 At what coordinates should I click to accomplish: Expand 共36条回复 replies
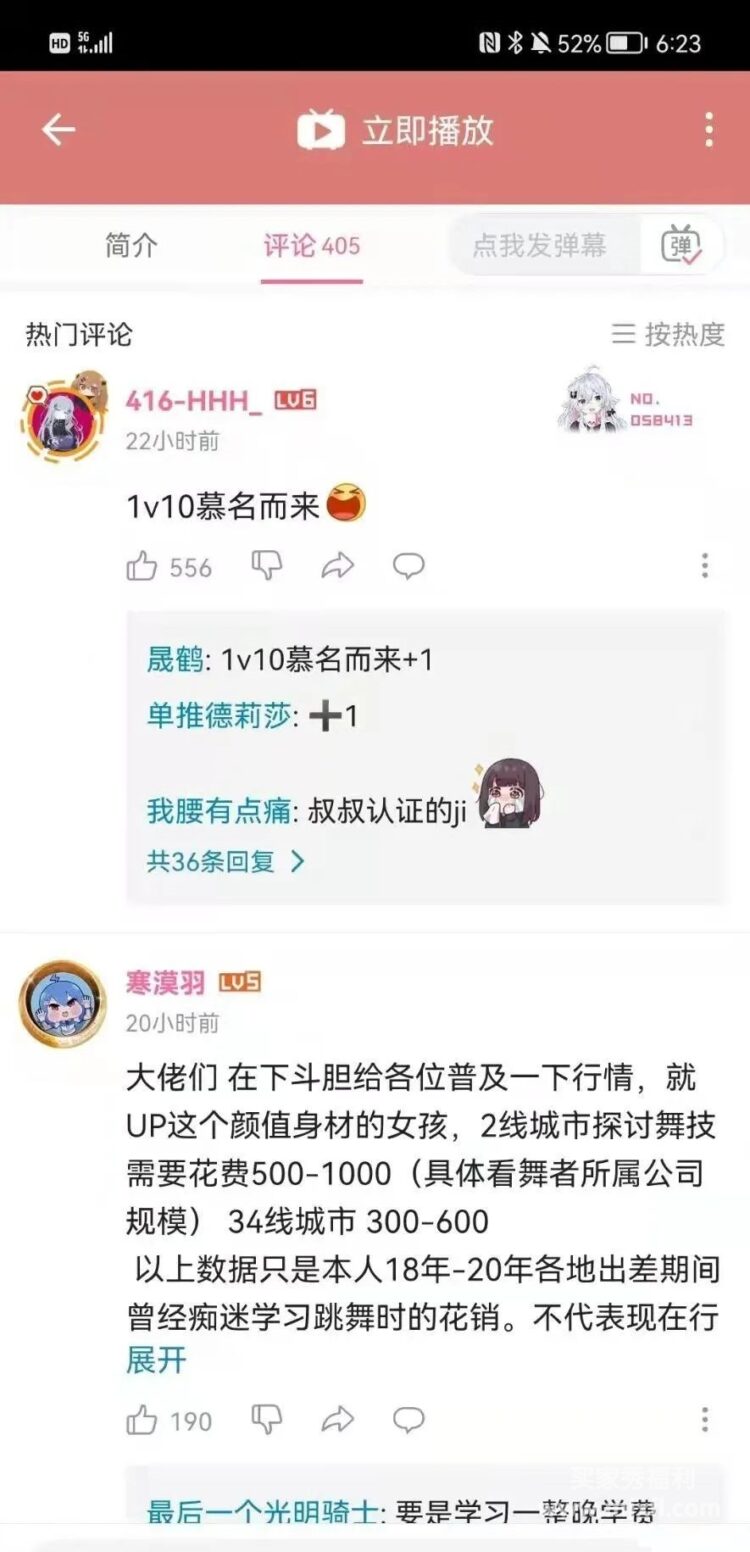tap(225, 861)
